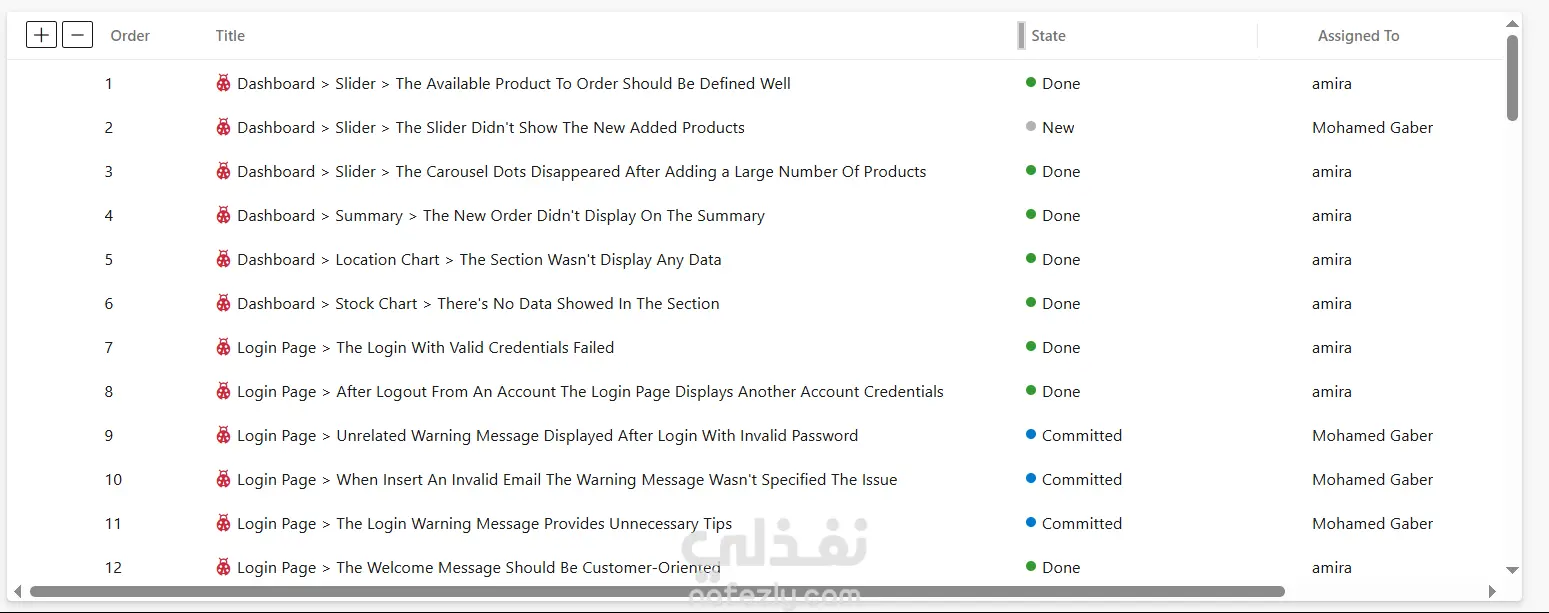This screenshot has width=1549, height=613.
Task: Click bug icon for 'Valid Credentials Failed' item
Action: pyautogui.click(x=224, y=347)
